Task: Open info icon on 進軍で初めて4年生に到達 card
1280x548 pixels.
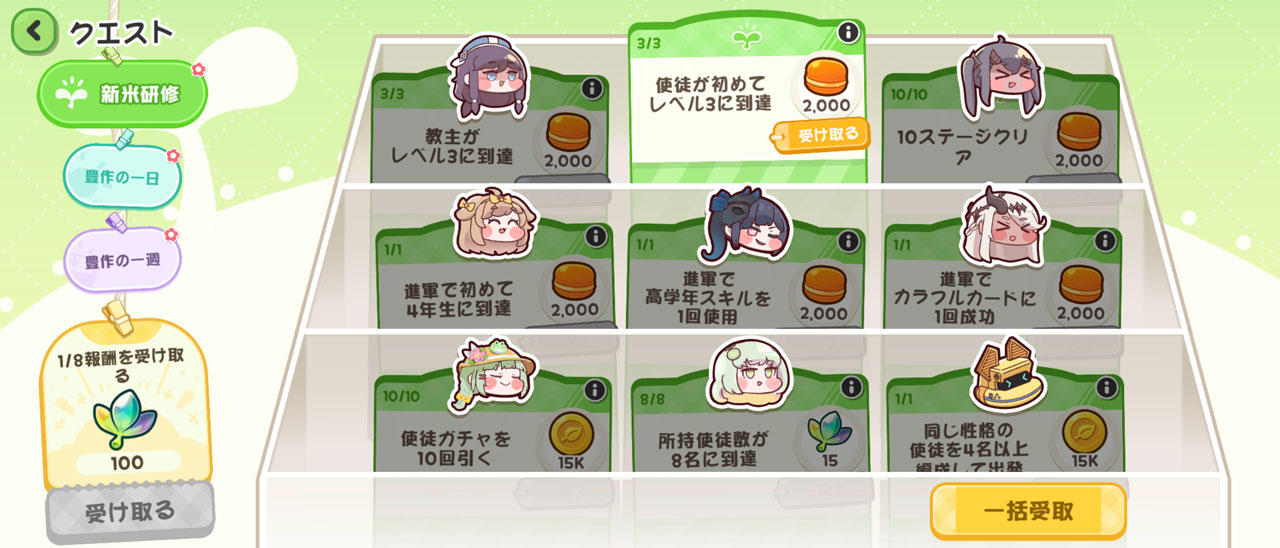Action: 594,237
